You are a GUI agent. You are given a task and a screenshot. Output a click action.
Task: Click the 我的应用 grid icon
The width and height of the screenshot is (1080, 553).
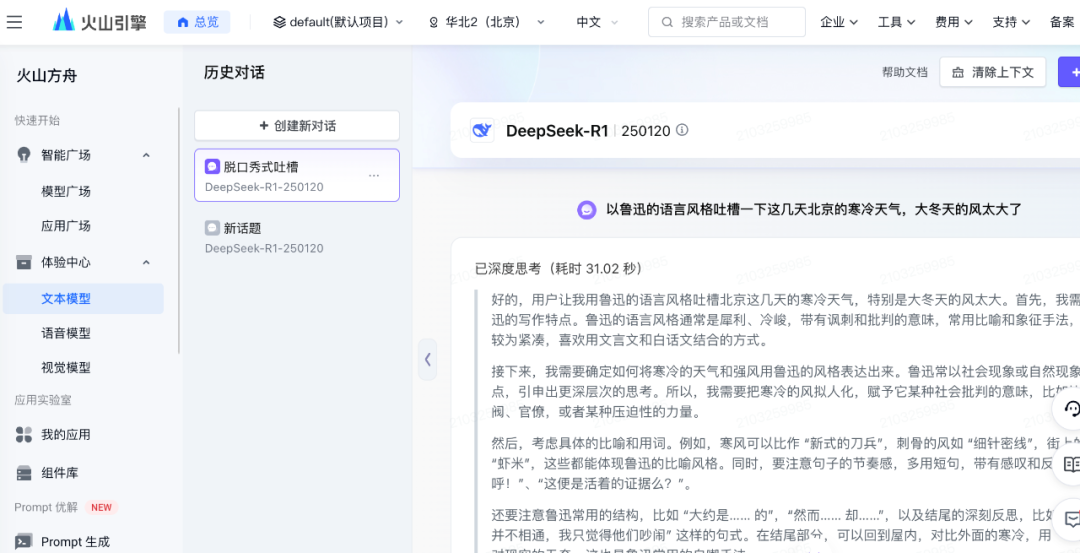coord(24,435)
